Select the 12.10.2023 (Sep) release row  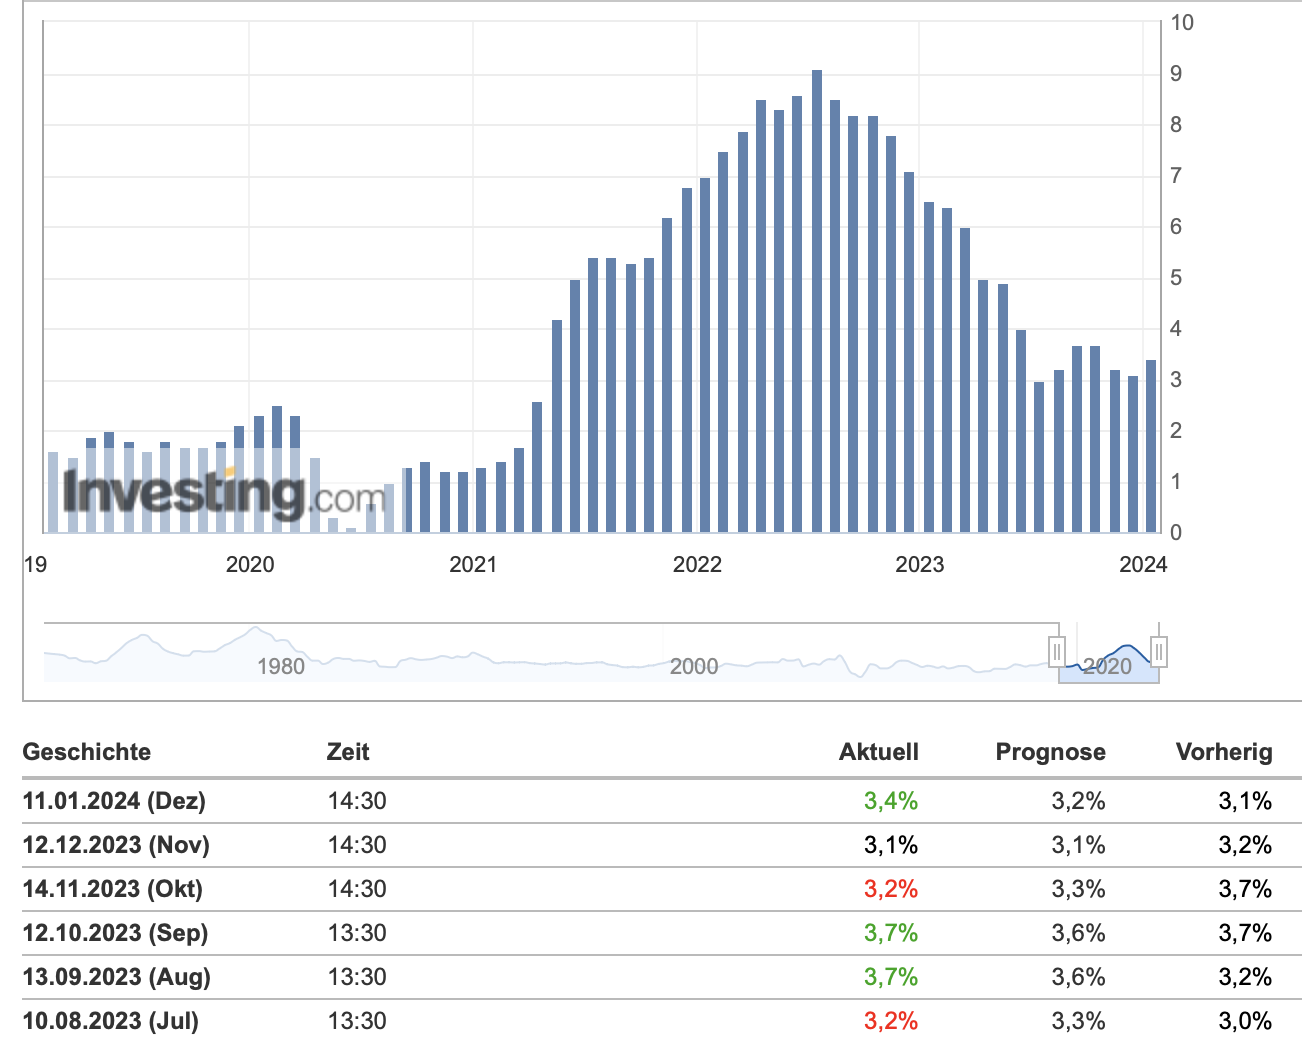tap(115, 933)
